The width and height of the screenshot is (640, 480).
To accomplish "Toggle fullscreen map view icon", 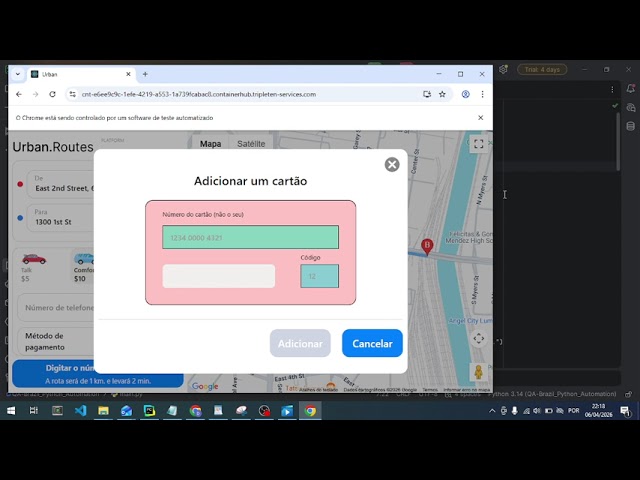I will pos(478,144).
